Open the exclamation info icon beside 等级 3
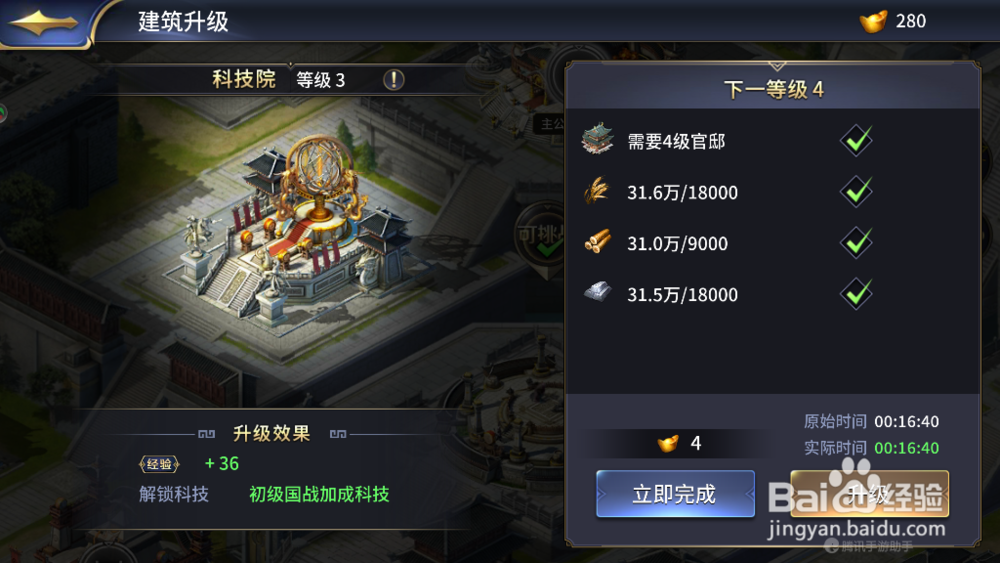 (x=393, y=80)
